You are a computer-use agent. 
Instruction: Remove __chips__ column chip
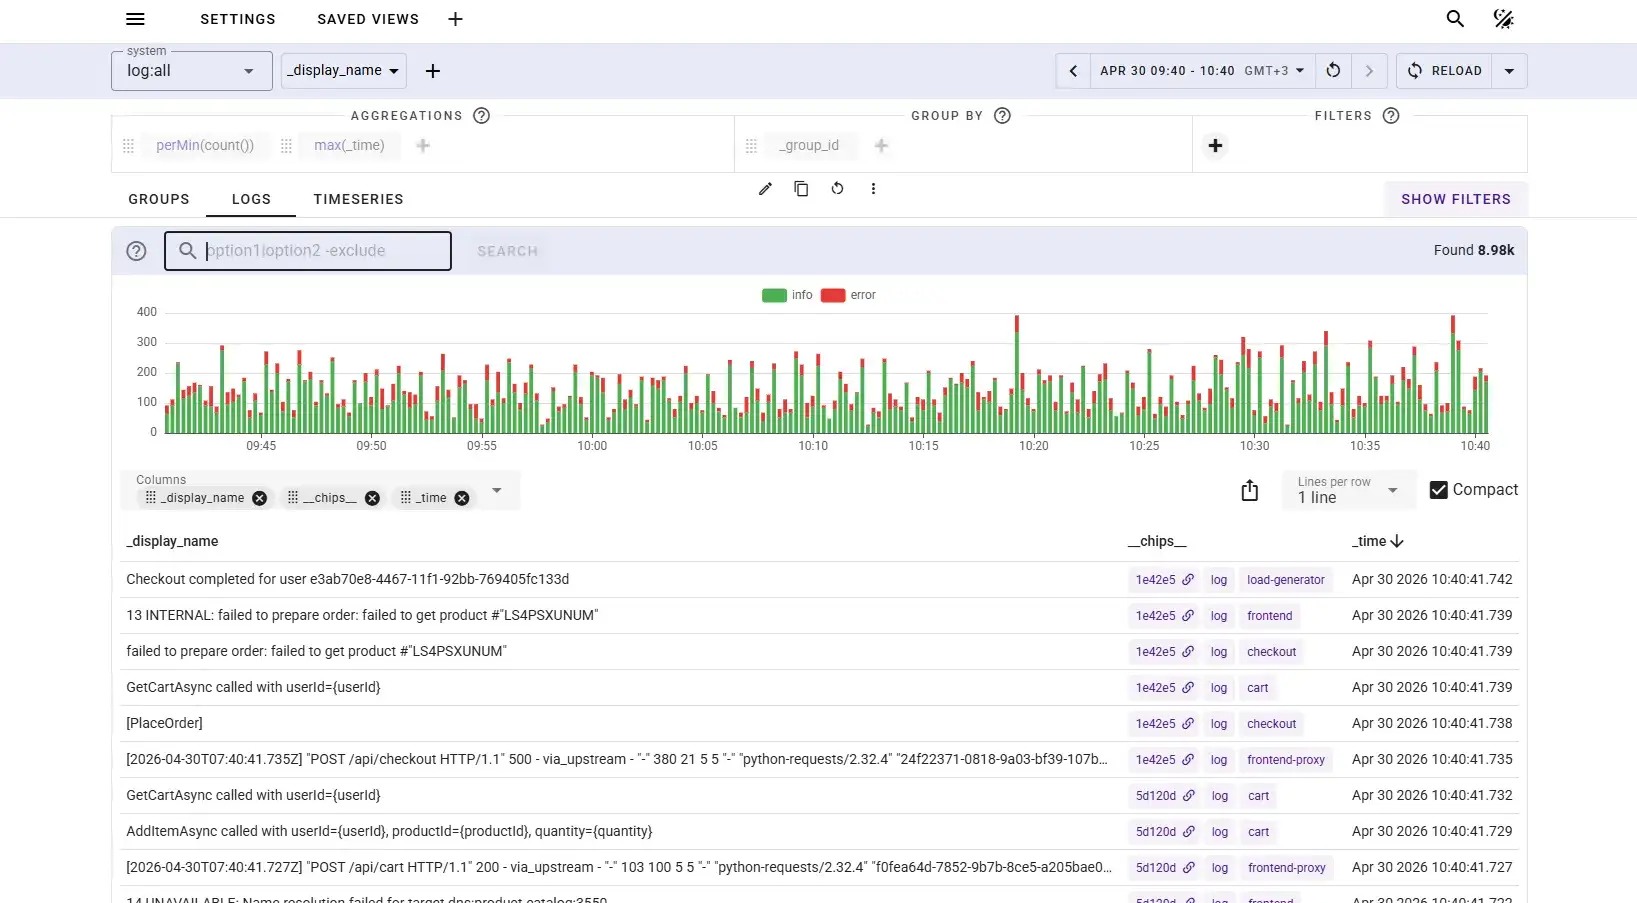372,498
